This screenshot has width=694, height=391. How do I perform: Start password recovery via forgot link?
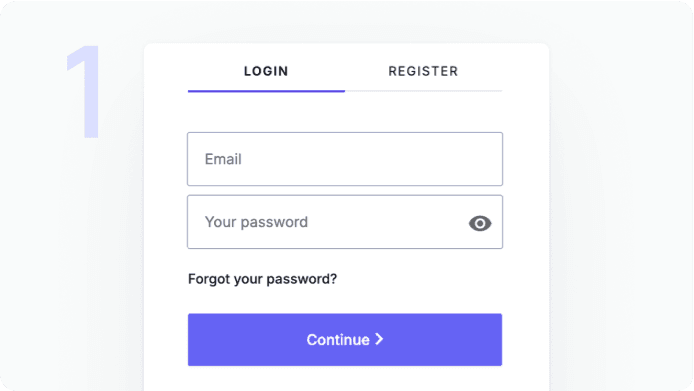pyautogui.click(x=262, y=279)
